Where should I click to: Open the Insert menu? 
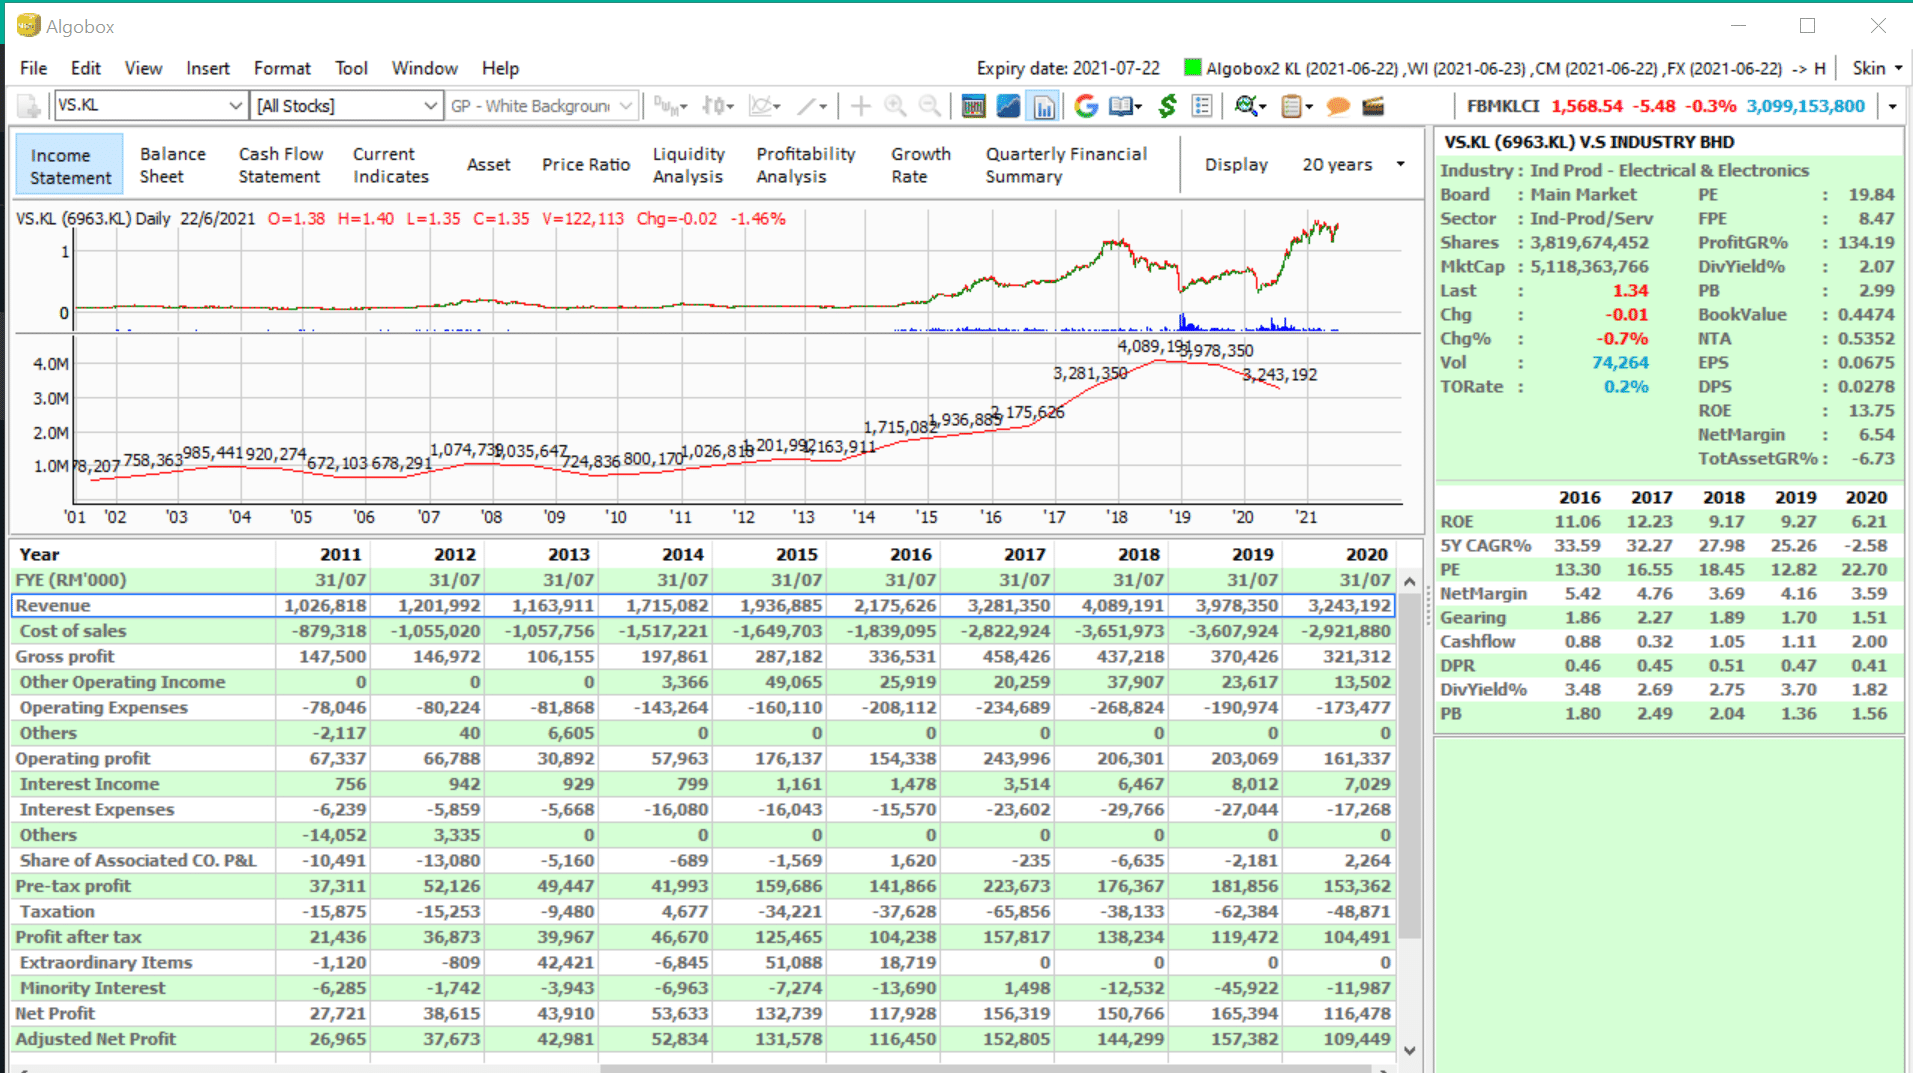[208, 68]
